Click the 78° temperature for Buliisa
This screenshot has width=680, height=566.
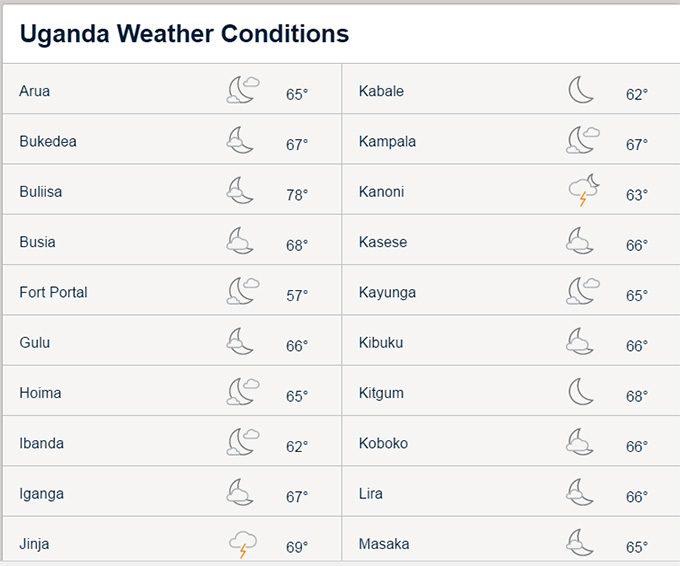point(297,195)
